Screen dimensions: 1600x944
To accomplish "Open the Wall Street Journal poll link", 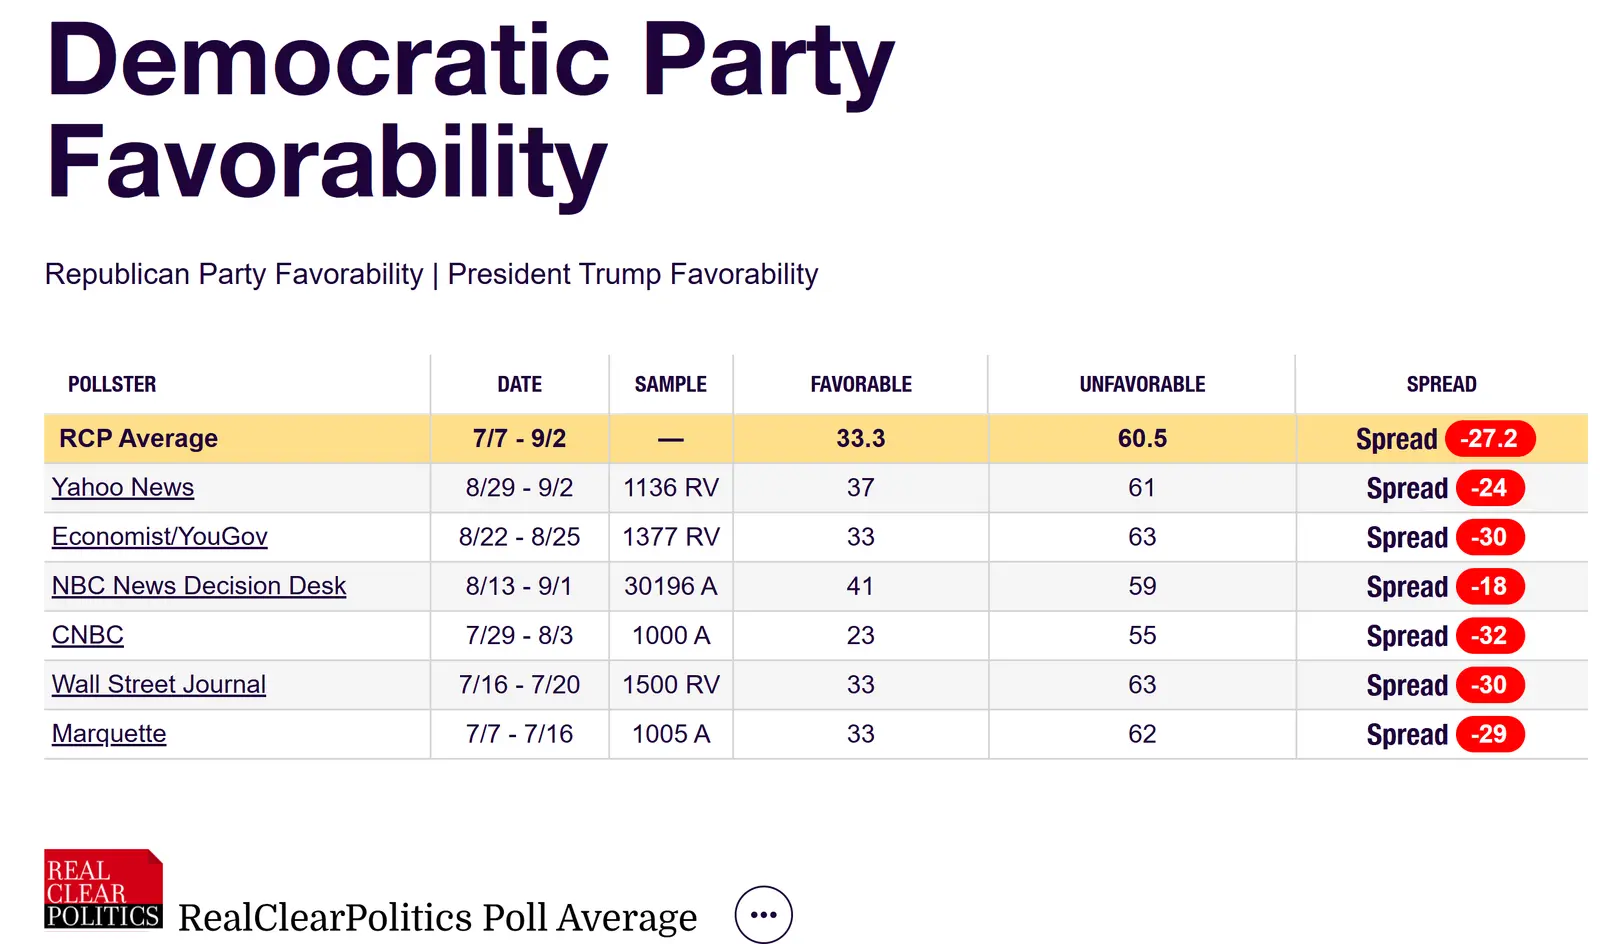I will 159,684.
